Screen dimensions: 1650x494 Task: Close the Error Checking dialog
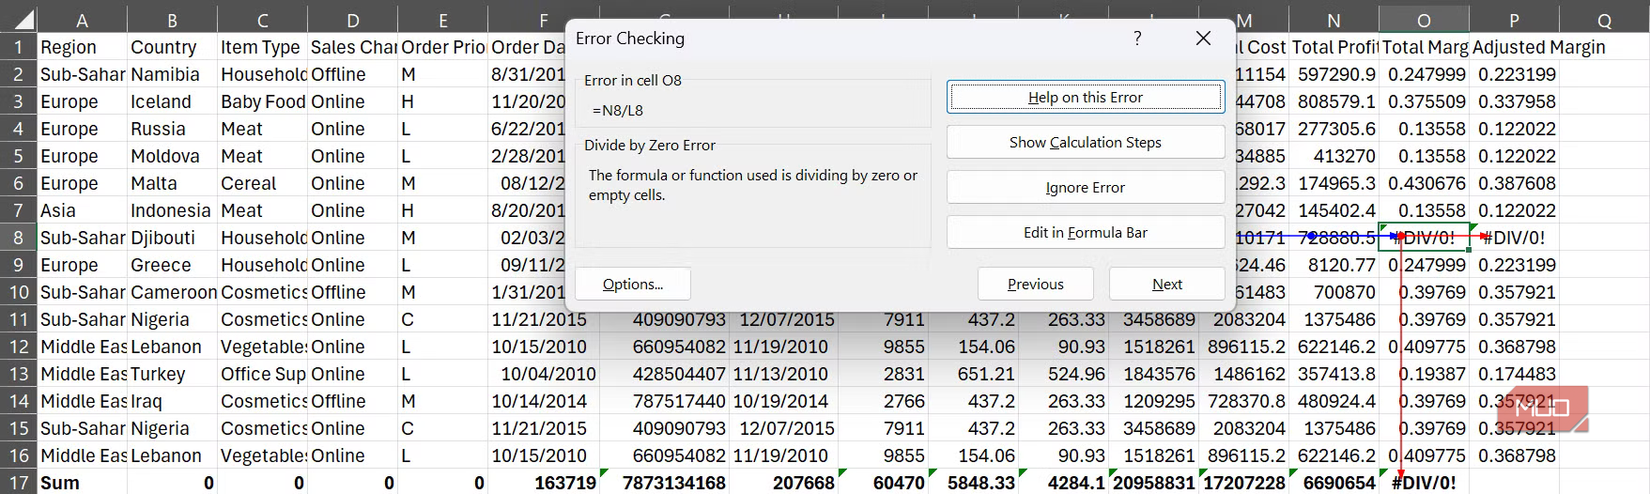pos(1203,38)
